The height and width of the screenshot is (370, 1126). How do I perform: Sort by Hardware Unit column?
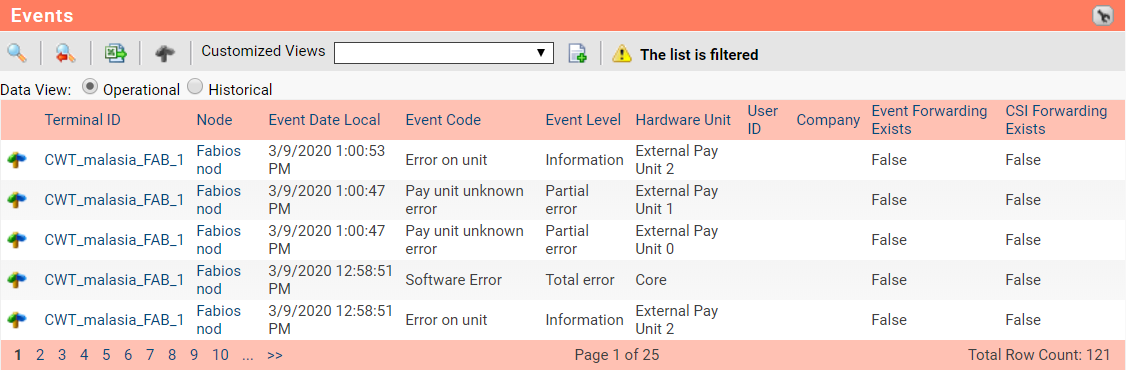(x=683, y=120)
